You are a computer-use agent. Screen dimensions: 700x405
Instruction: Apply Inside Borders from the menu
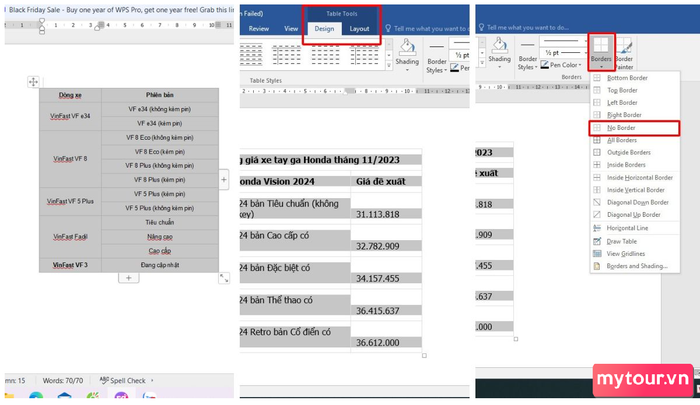[x=634, y=165]
